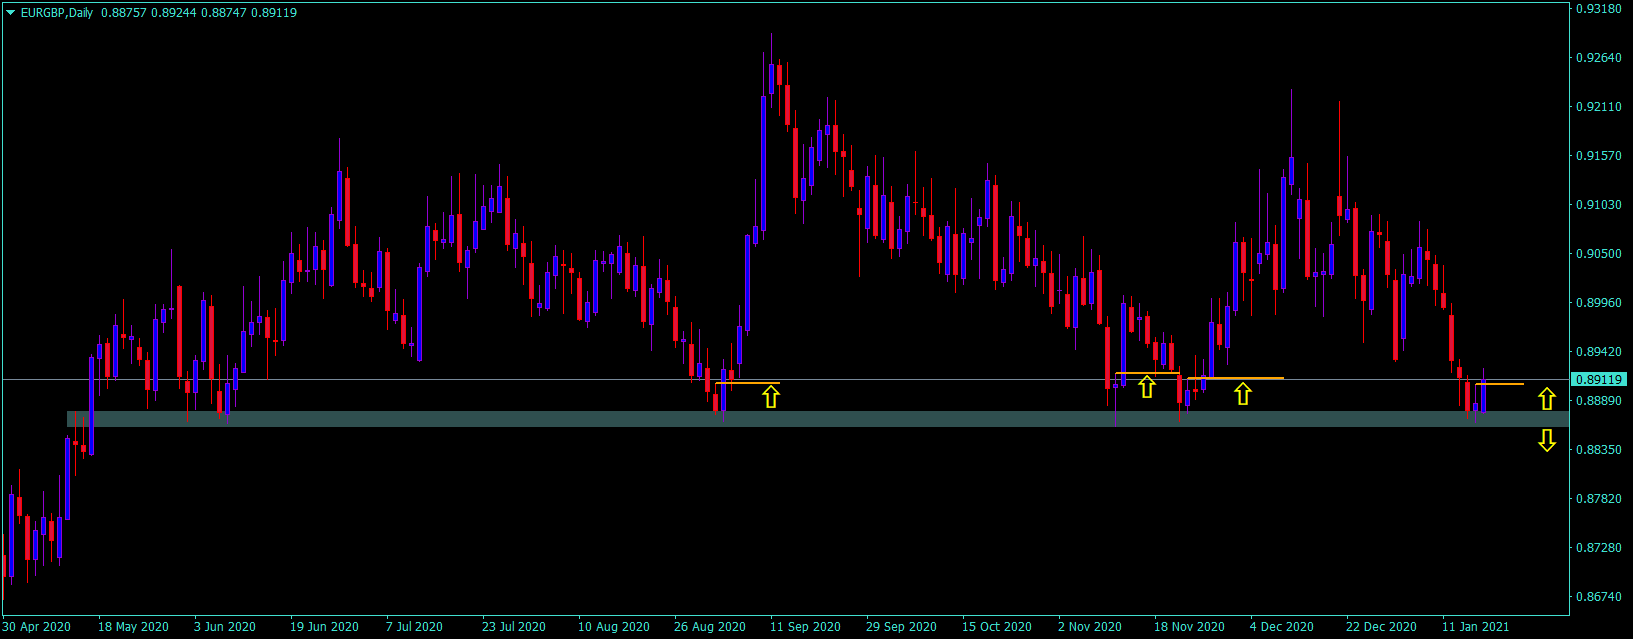
Task: Click the 0.88350 price axis label
Action: [1599, 450]
